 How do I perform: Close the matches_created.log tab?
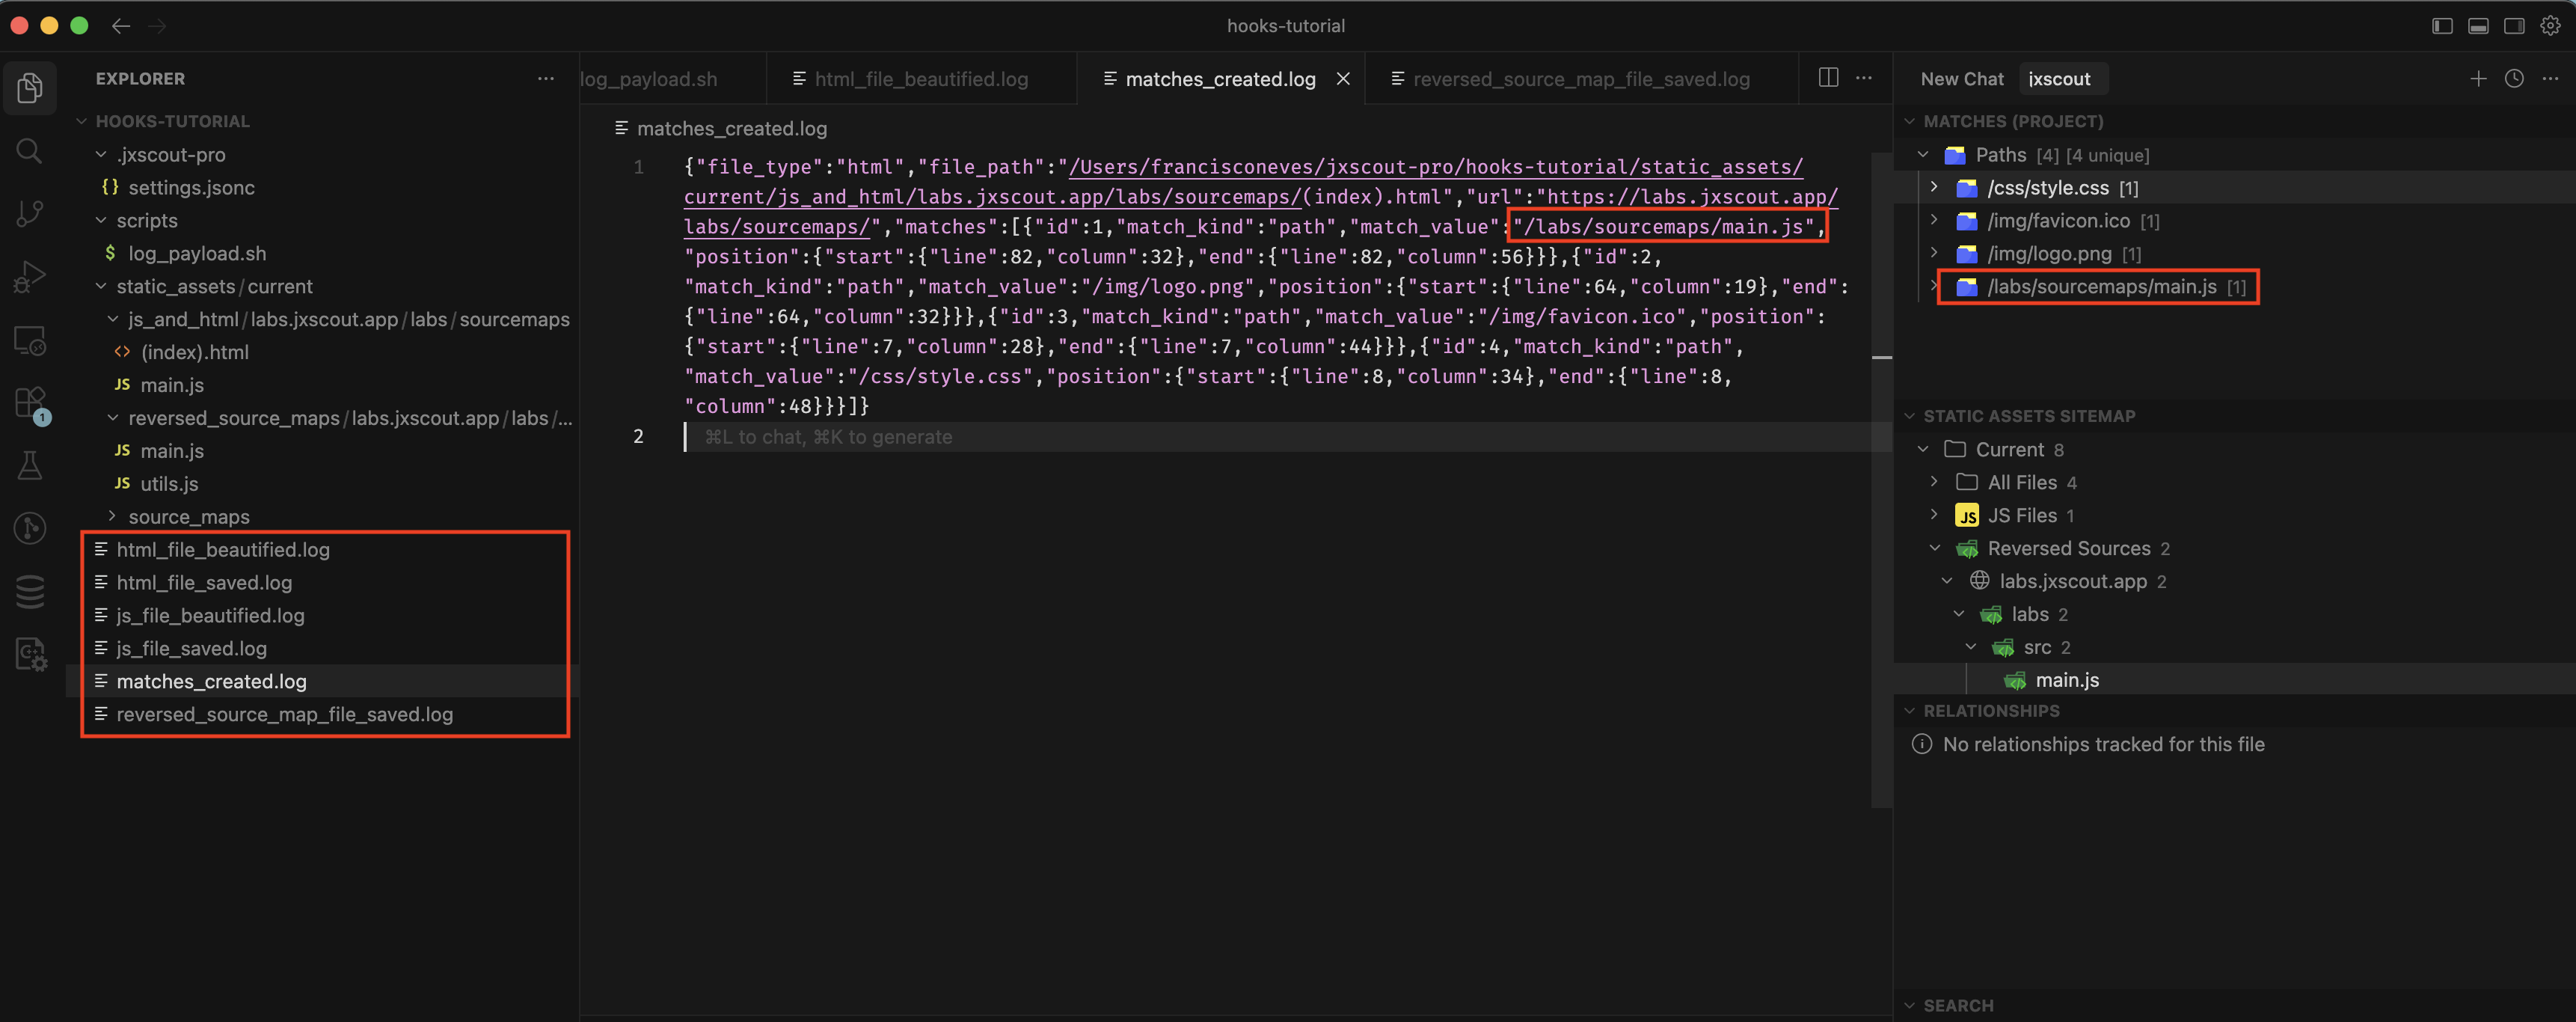1343,78
